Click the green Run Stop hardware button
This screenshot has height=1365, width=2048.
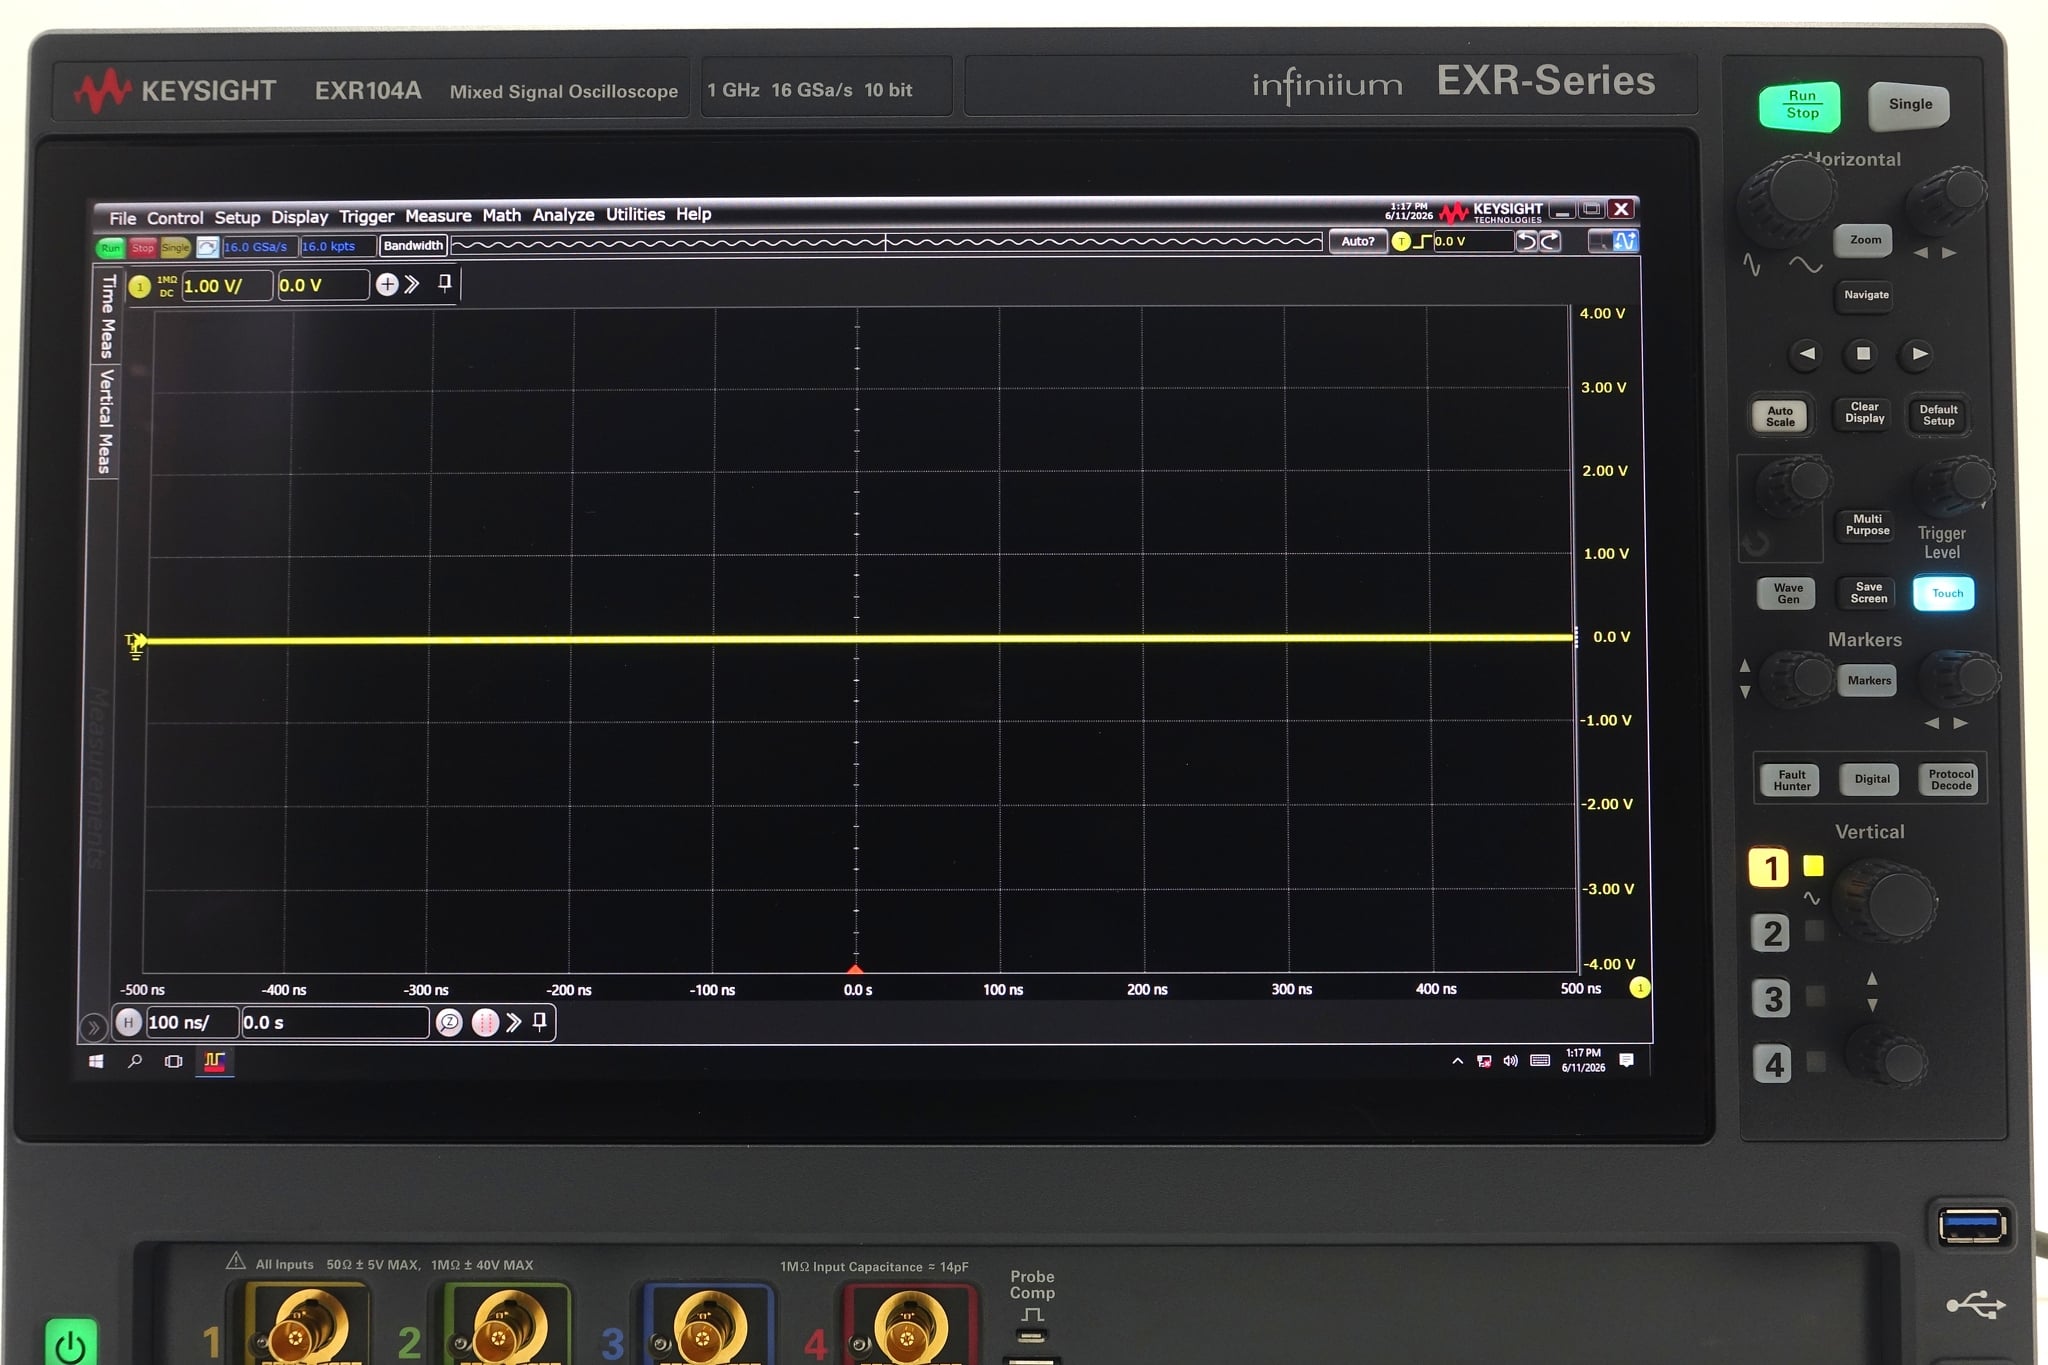coord(1801,105)
